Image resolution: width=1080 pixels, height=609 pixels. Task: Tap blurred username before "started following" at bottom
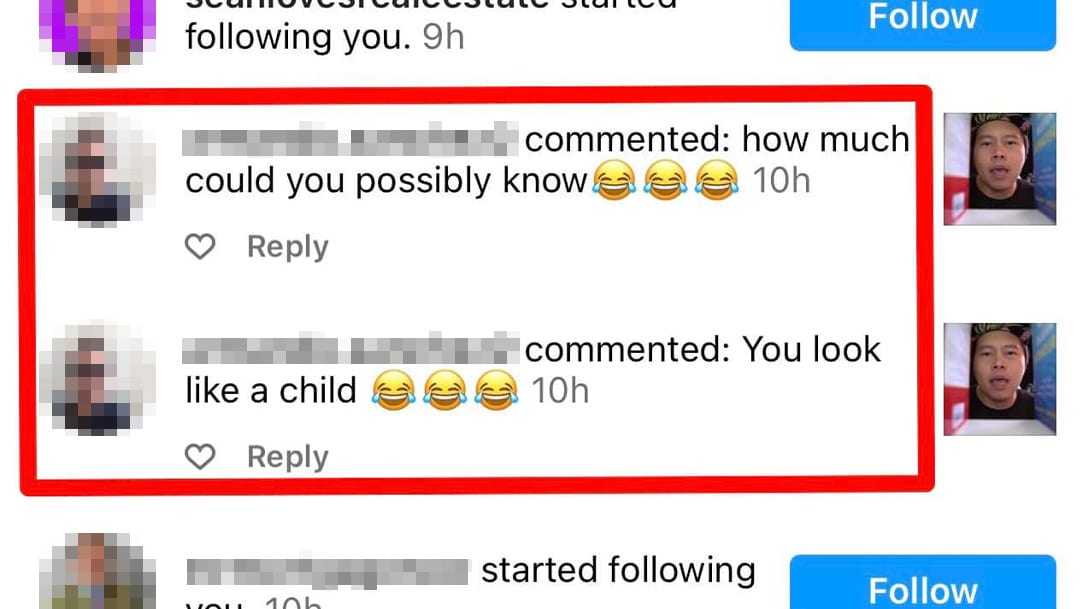click(327, 572)
